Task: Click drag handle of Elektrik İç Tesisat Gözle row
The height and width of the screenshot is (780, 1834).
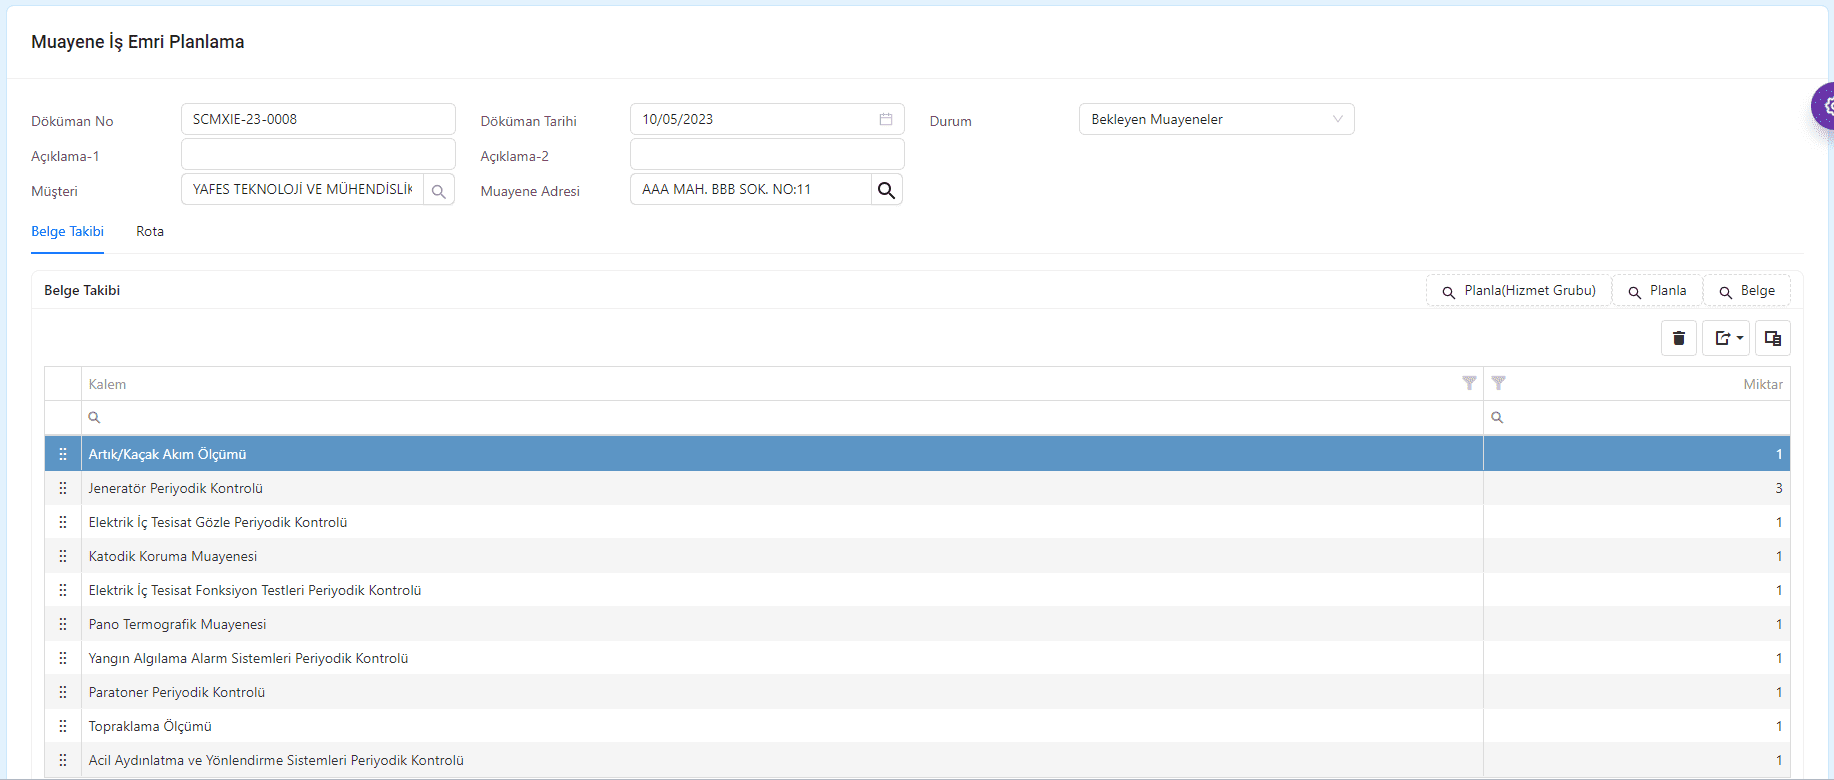Action: (63, 522)
